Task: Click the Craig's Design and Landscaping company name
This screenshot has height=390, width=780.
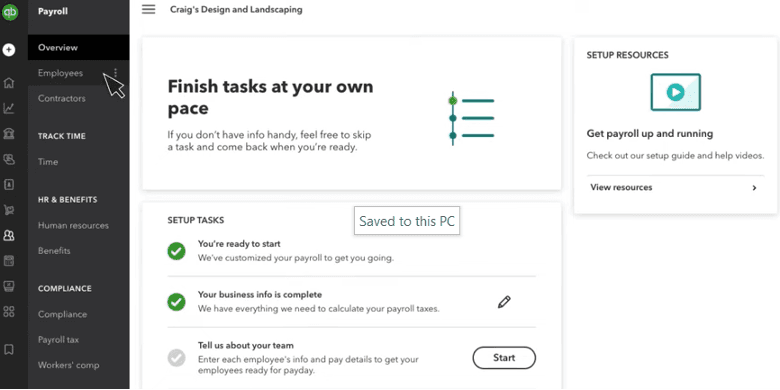Action: pos(236,9)
